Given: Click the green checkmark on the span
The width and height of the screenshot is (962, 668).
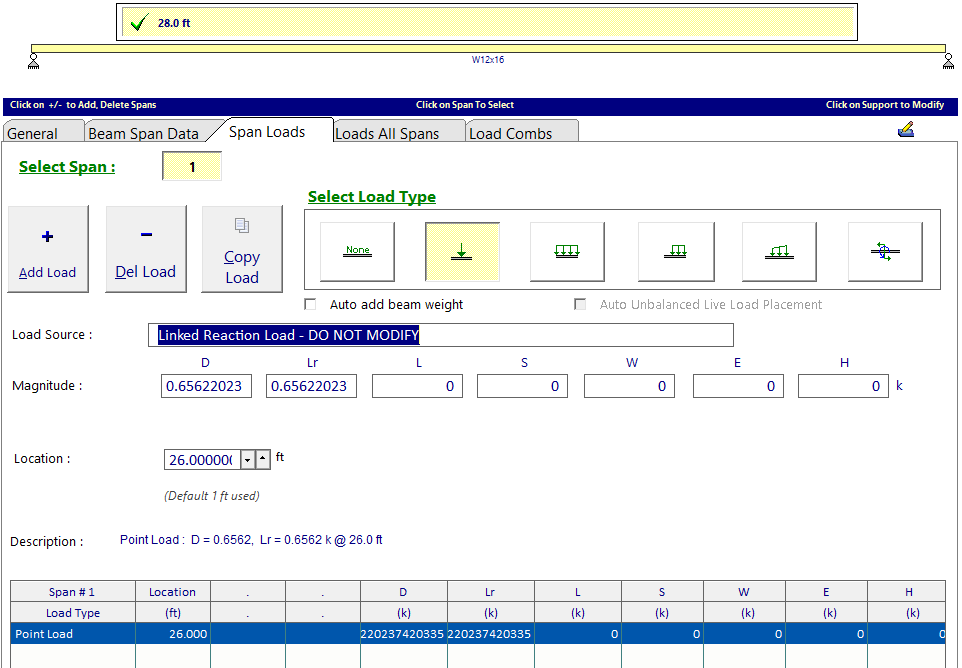Looking at the screenshot, I should point(140,23).
